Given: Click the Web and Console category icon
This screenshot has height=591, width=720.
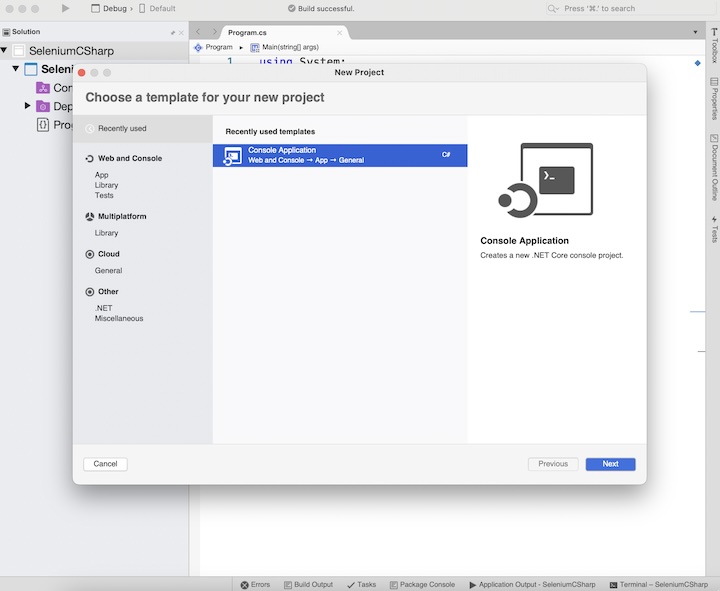Looking at the screenshot, I should pos(90,158).
